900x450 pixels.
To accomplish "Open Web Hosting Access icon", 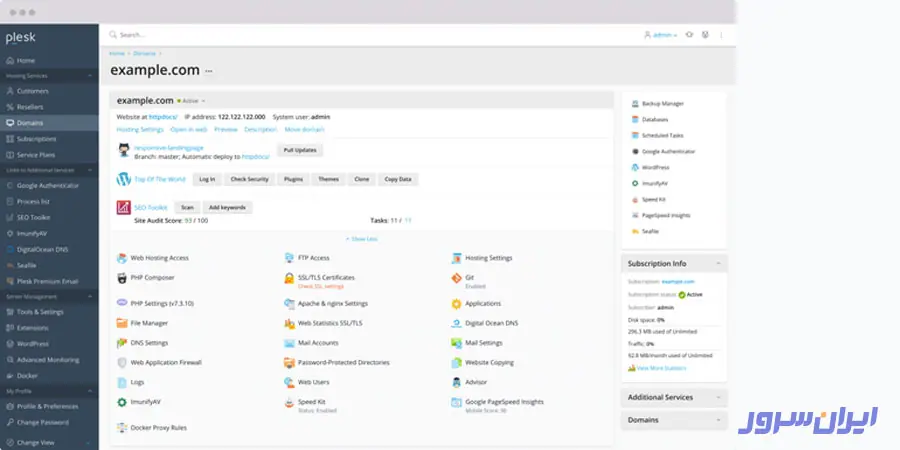I will 122,258.
